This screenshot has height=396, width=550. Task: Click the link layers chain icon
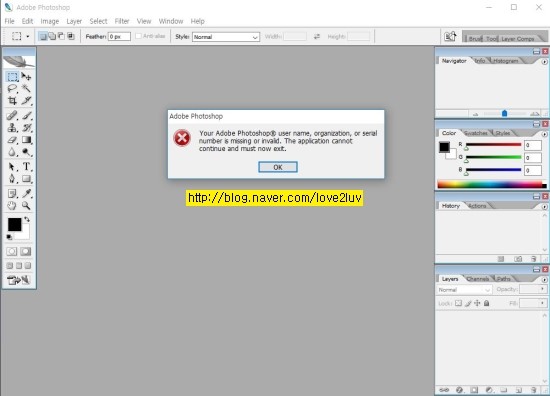(444, 390)
